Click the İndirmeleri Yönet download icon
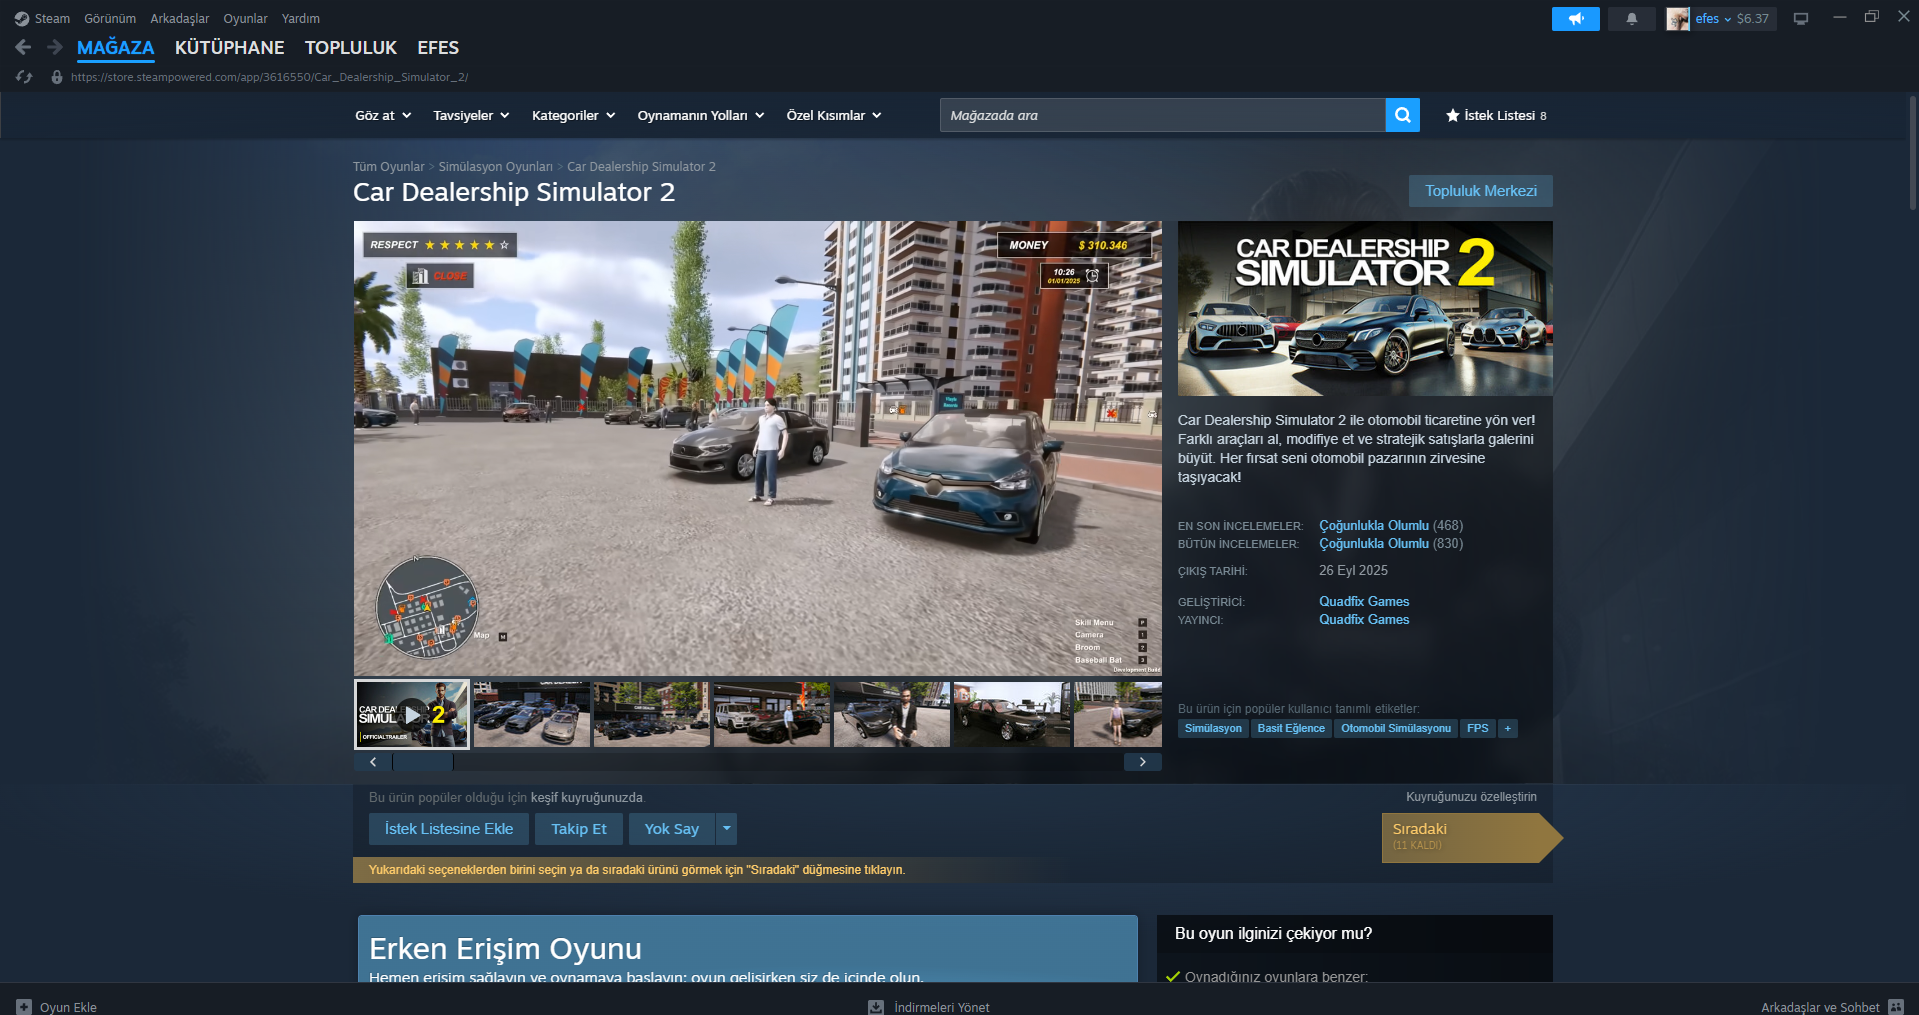Screen dimensions: 1919x1015 pos(876,1007)
